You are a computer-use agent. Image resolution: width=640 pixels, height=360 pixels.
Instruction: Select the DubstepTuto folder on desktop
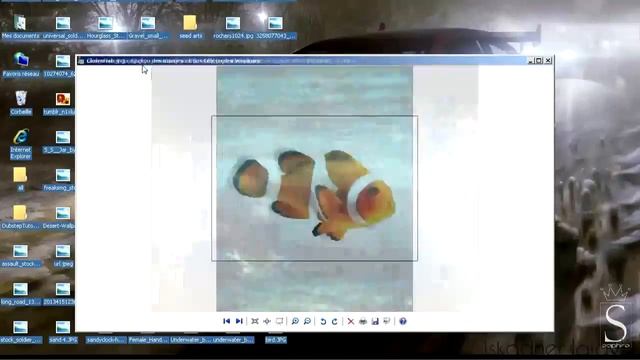(x=20, y=217)
